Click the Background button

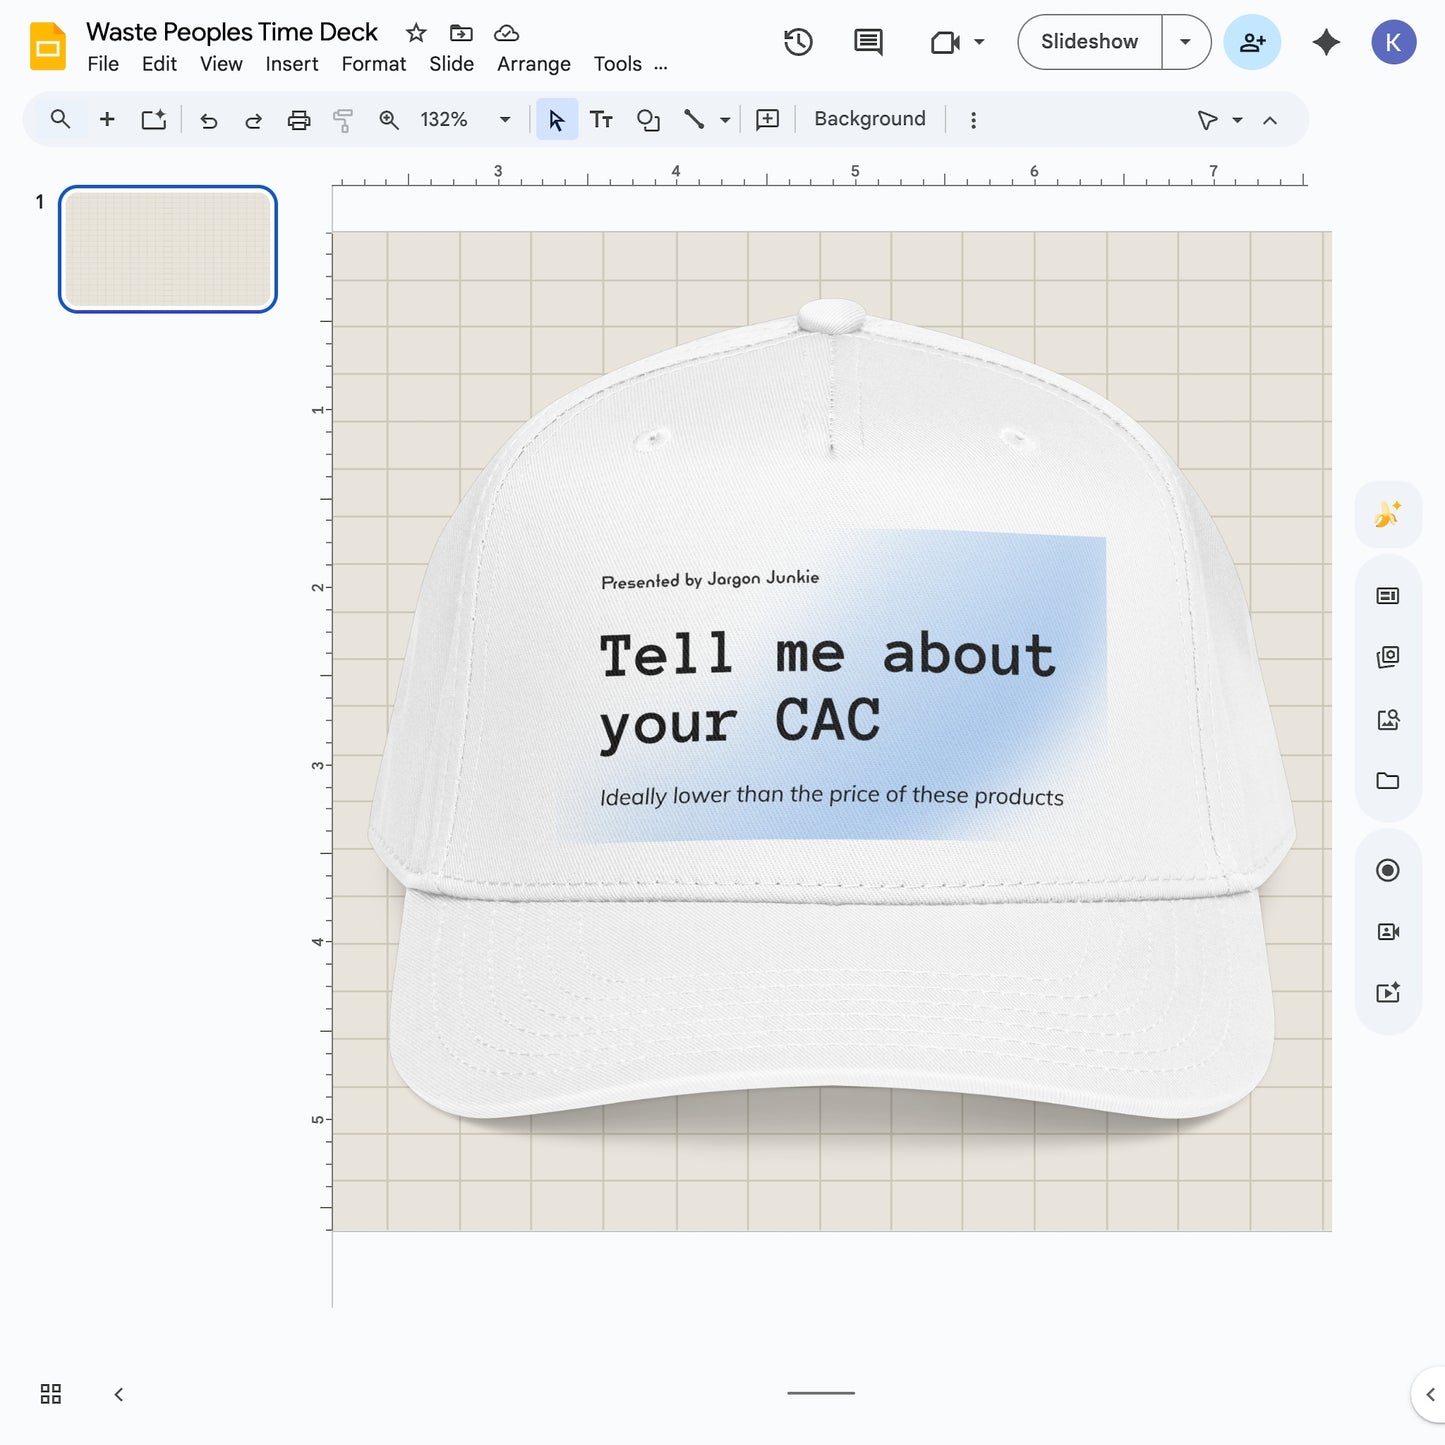[x=869, y=118]
